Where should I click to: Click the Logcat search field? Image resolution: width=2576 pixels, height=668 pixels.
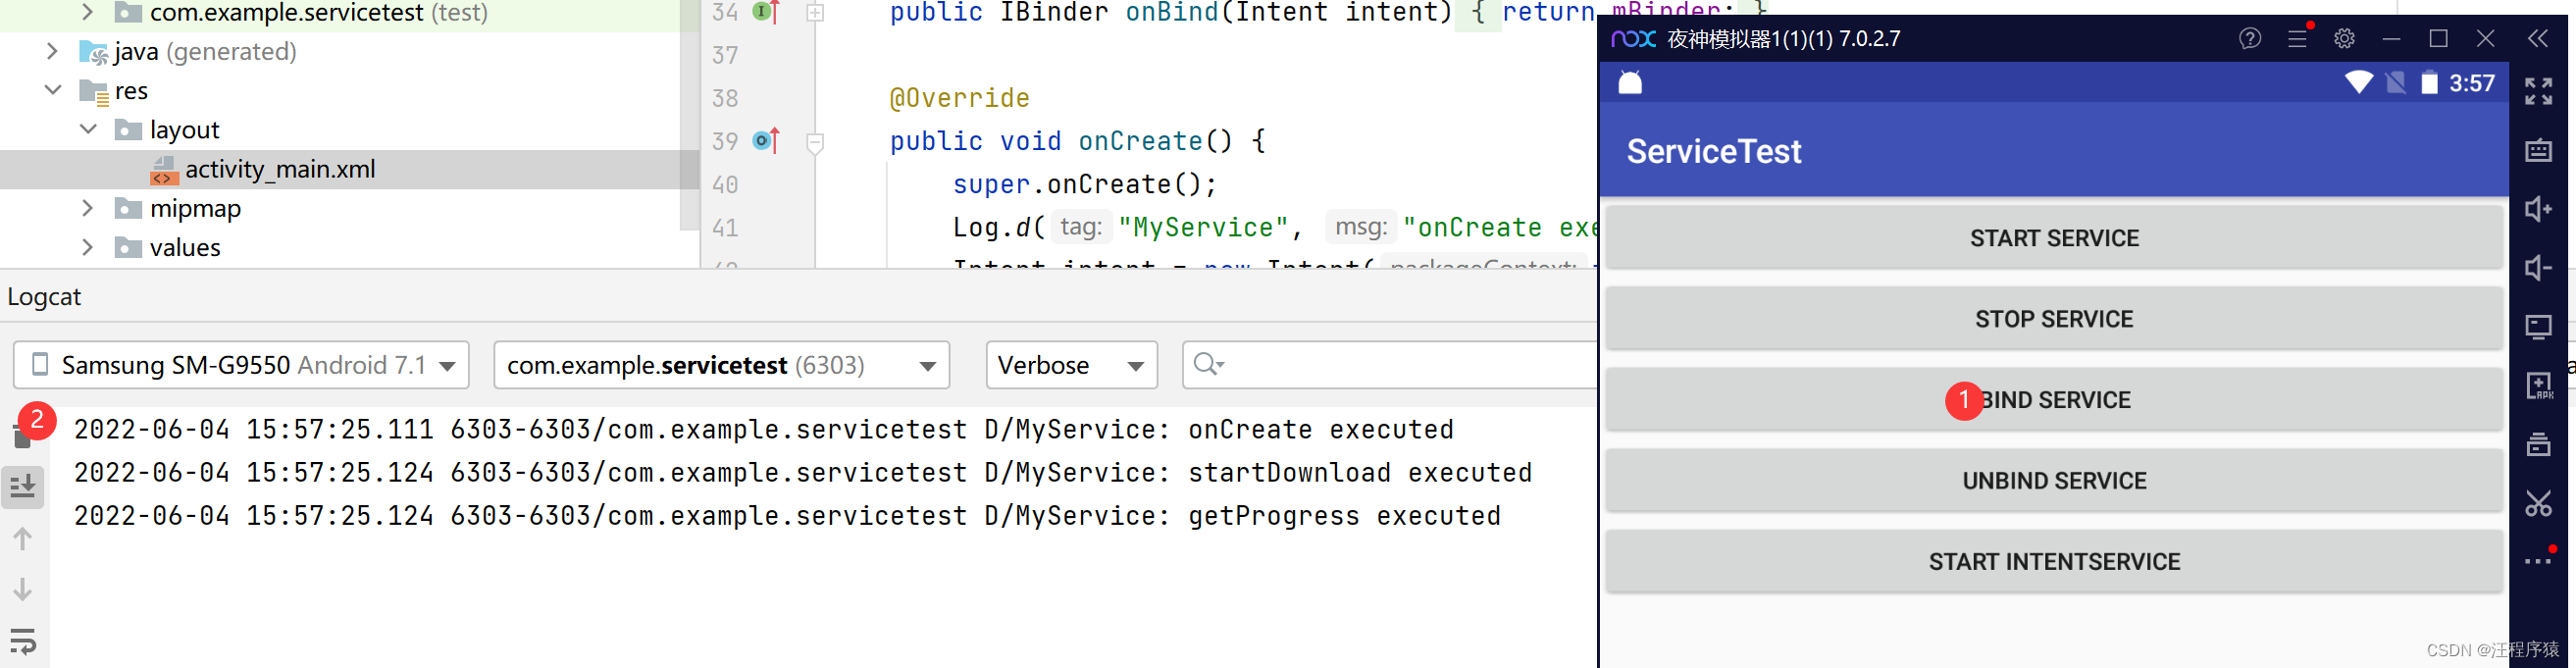1390,365
